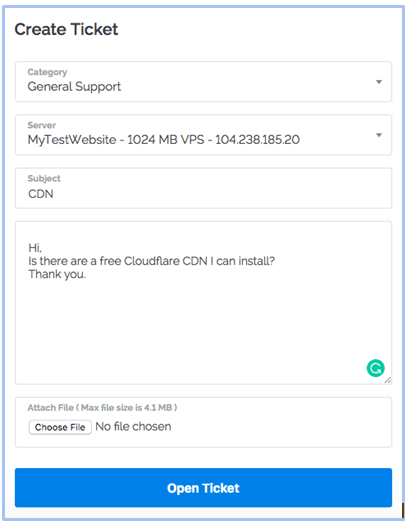The width and height of the screenshot is (408, 524).
Task: Click the green Grammarly icon in message box
Action: click(375, 368)
